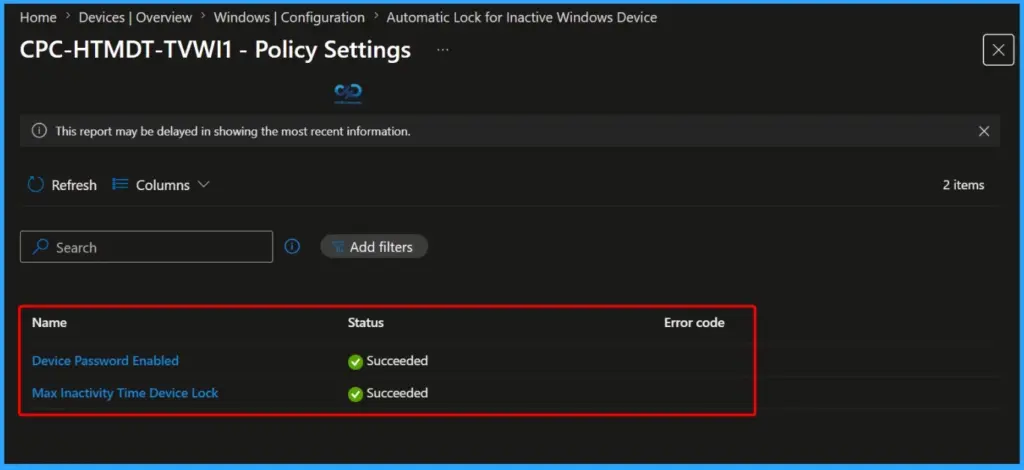This screenshot has height=470, width=1024.
Task: Open the Columns dropdown
Action: point(161,185)
